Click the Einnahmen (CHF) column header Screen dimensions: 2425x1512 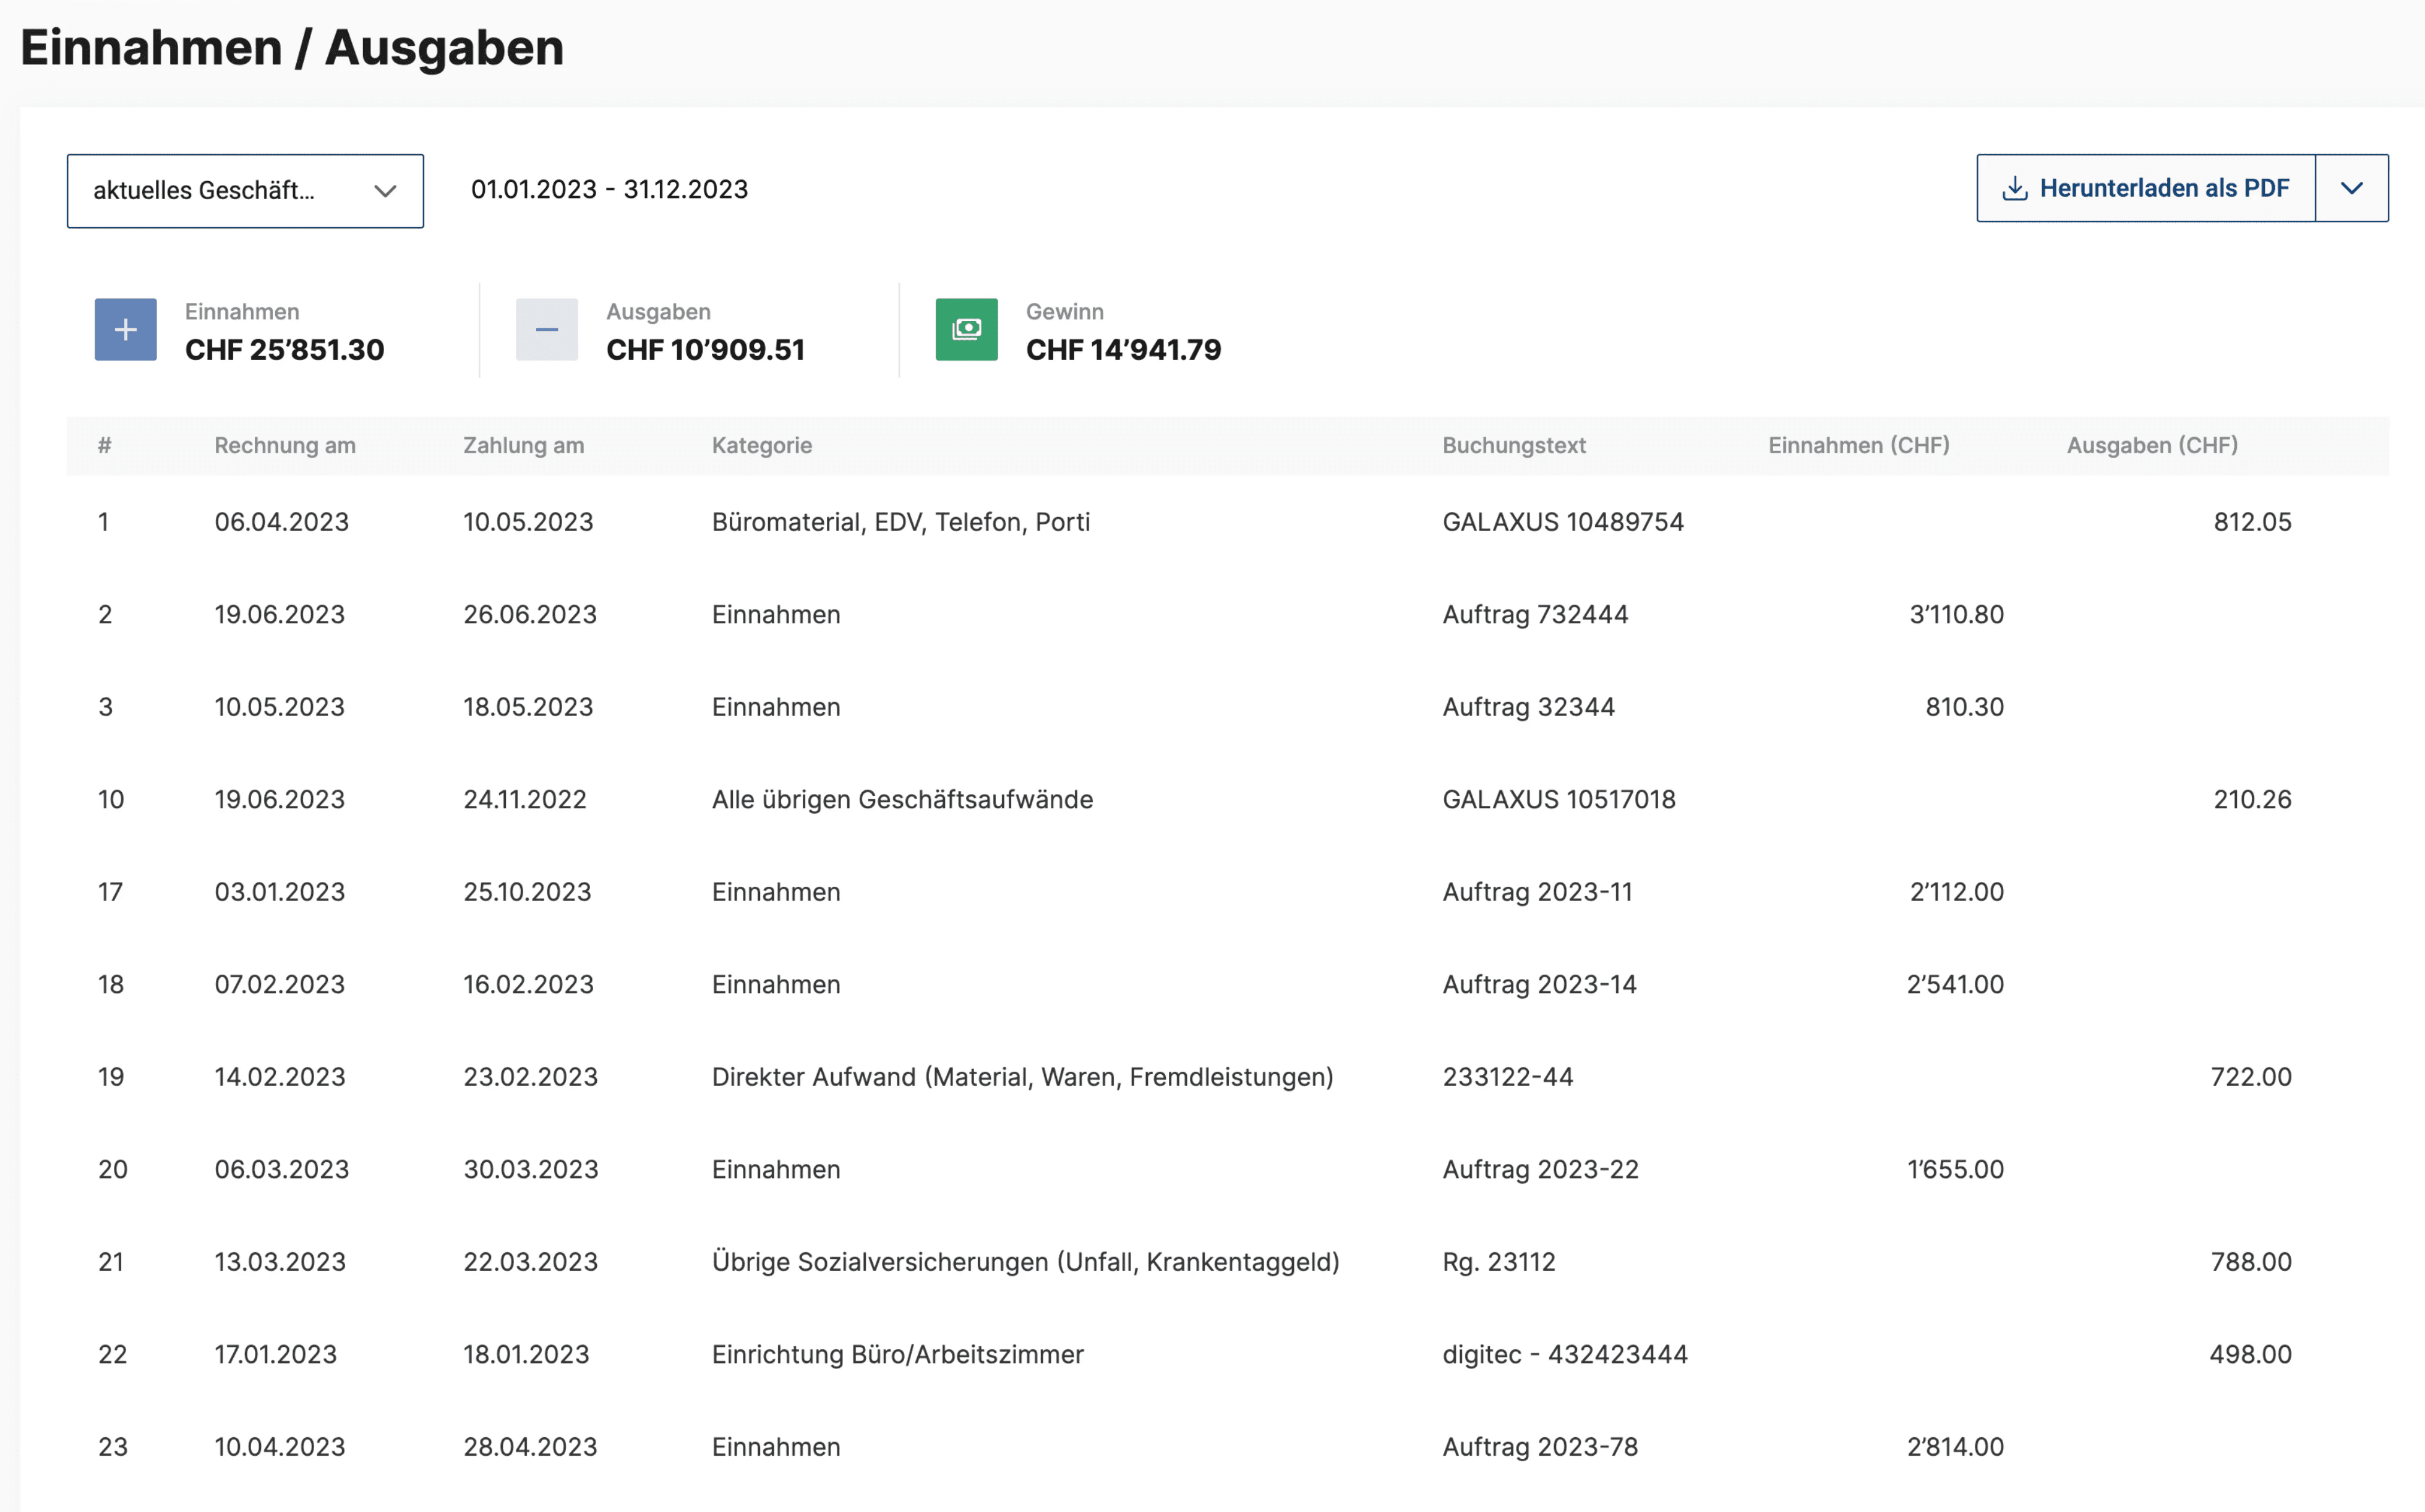coord(1858,445)
